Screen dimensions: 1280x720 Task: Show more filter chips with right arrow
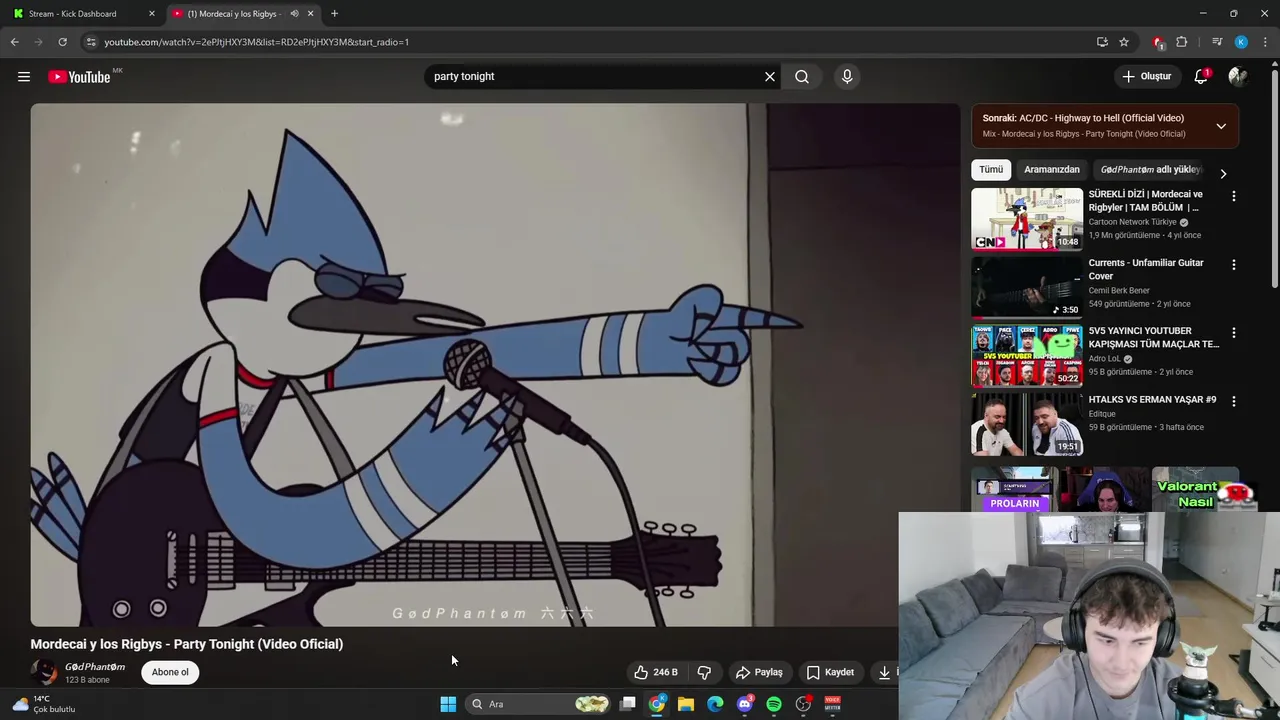[x=1222, y=173]
